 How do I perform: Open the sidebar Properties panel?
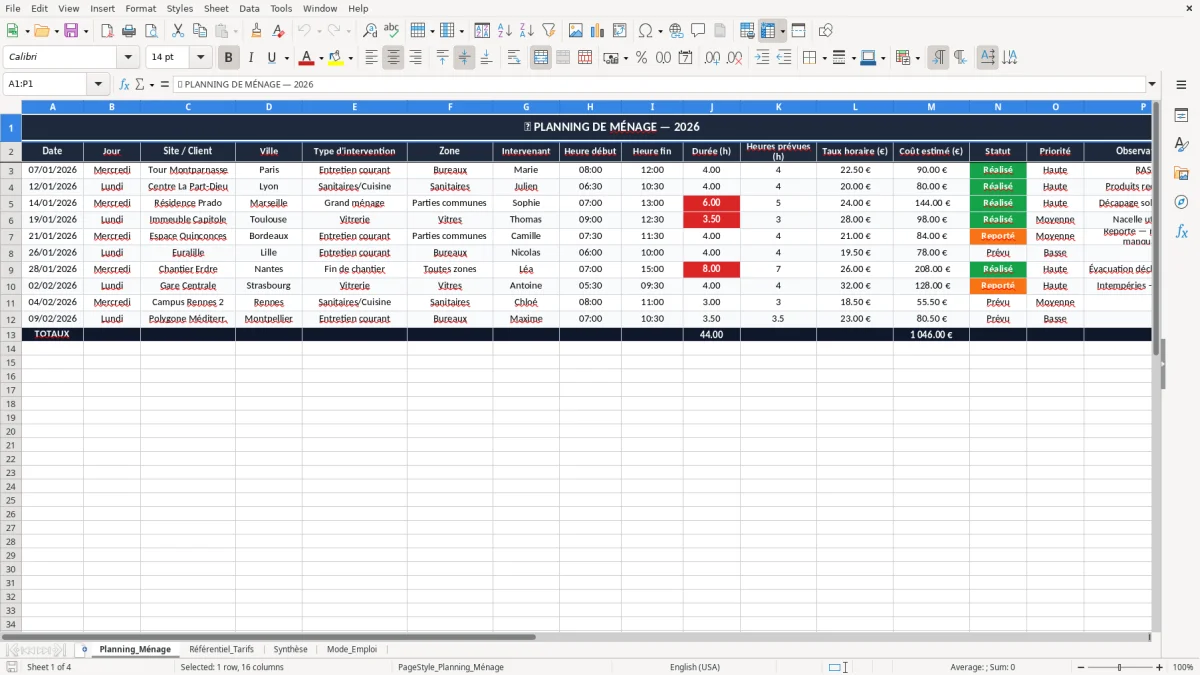[1181, 116]
